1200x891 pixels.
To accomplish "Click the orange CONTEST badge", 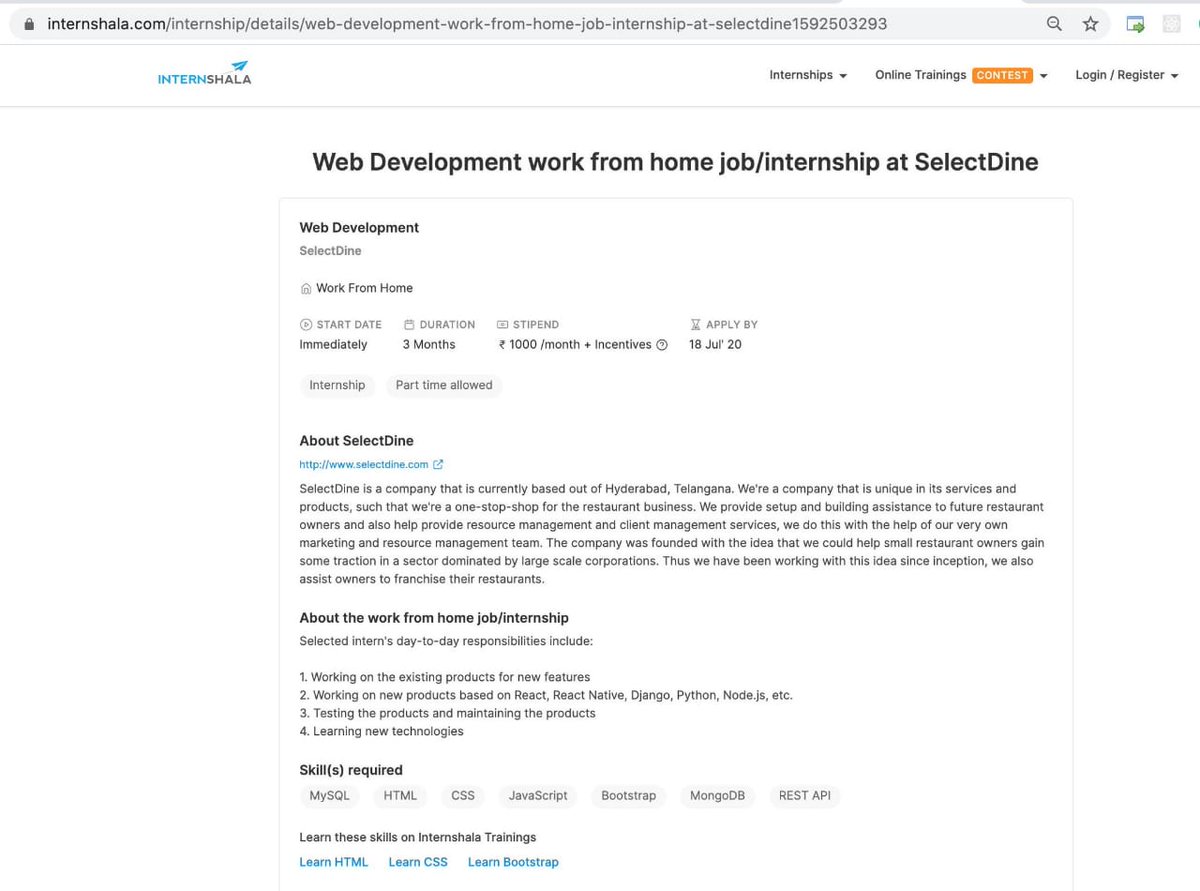I will (1002, 75).
